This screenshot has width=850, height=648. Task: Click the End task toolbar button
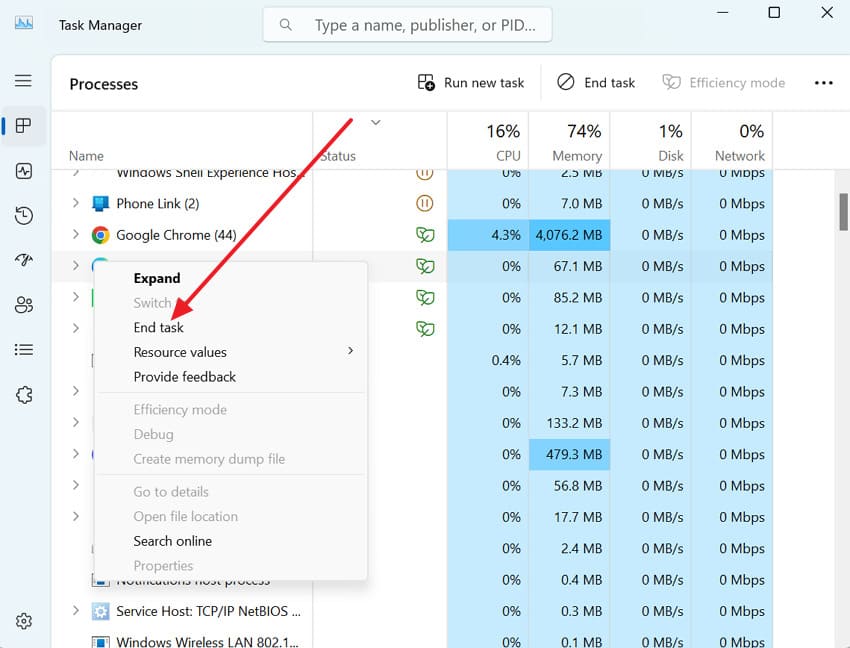(x=596, y=83)
